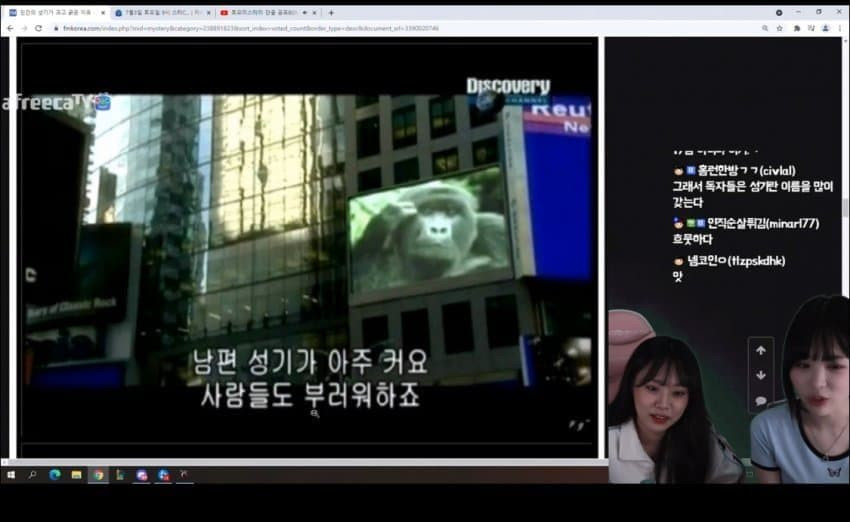This screenshot has width=850, height=522.
Task: Open Windows taskbar search
Action: tap(32, 475)
